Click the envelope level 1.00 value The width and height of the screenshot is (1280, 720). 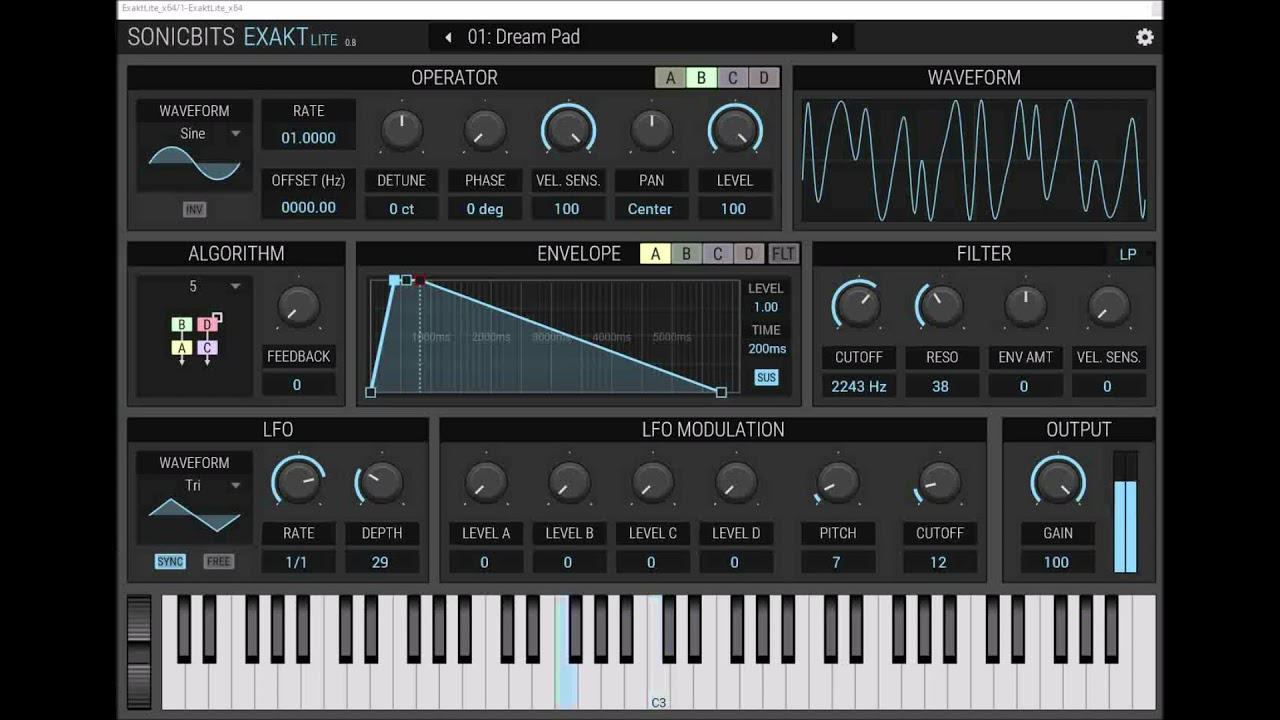click(766, 307)
